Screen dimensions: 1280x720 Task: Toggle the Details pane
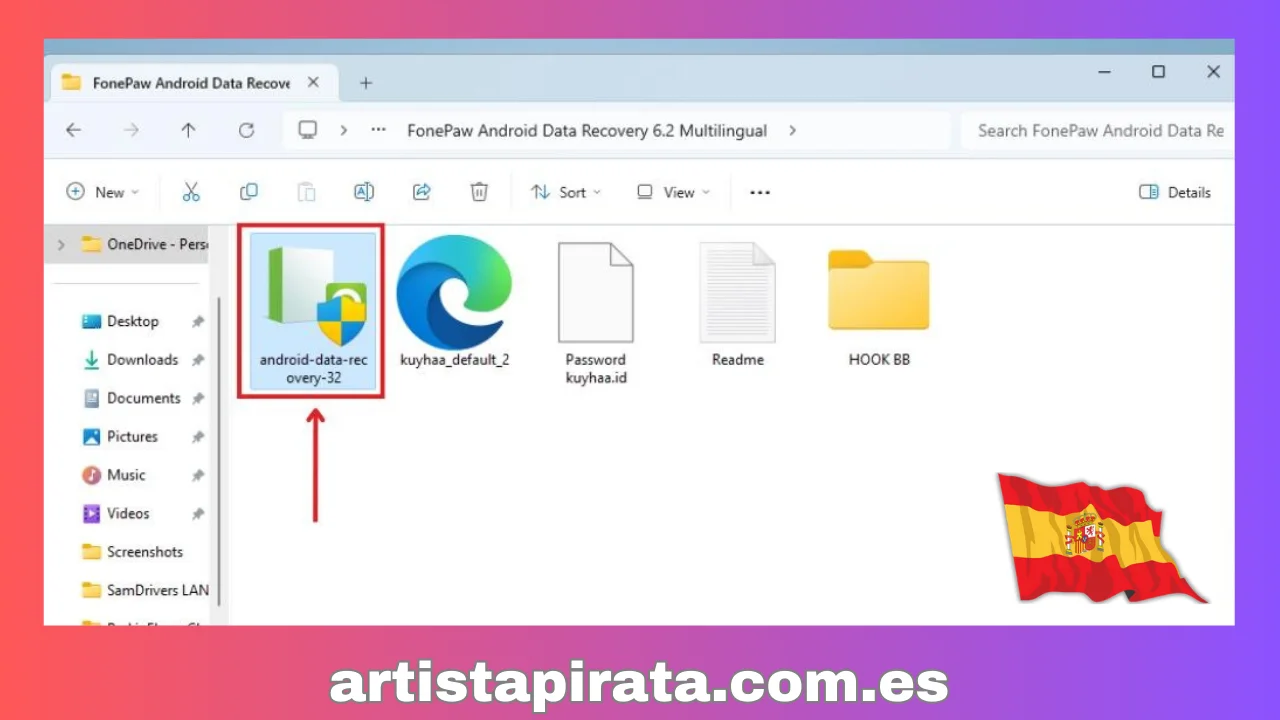coord(1175,192)
